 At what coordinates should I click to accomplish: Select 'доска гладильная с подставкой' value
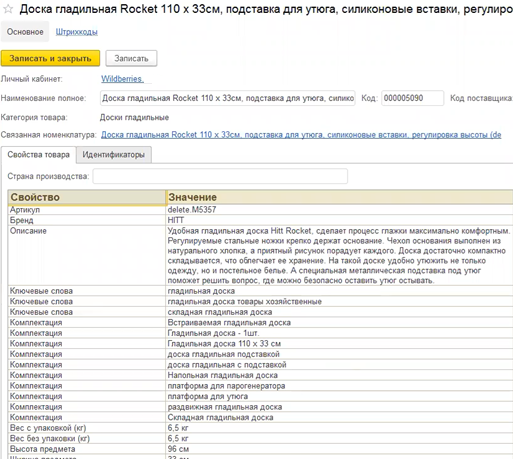click(x=339, y=365)
